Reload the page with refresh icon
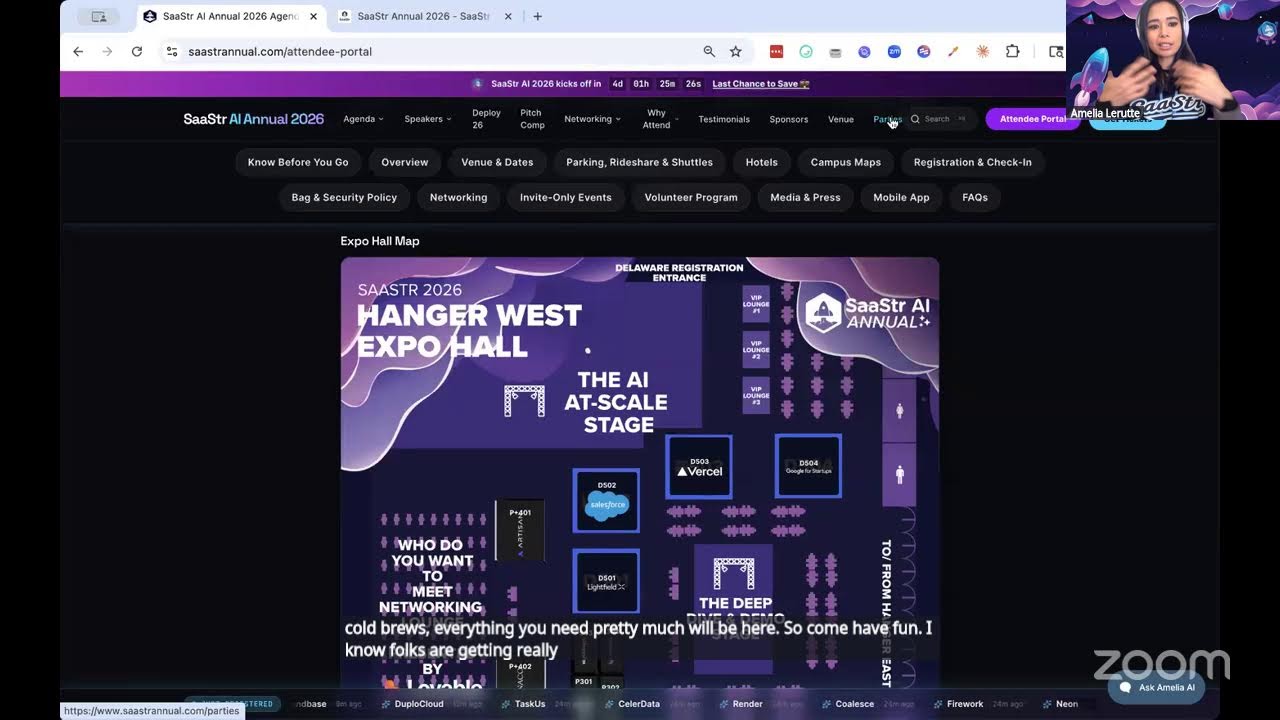The width and height of the screenshot is (1280, 720). click(x=137, y=51)
